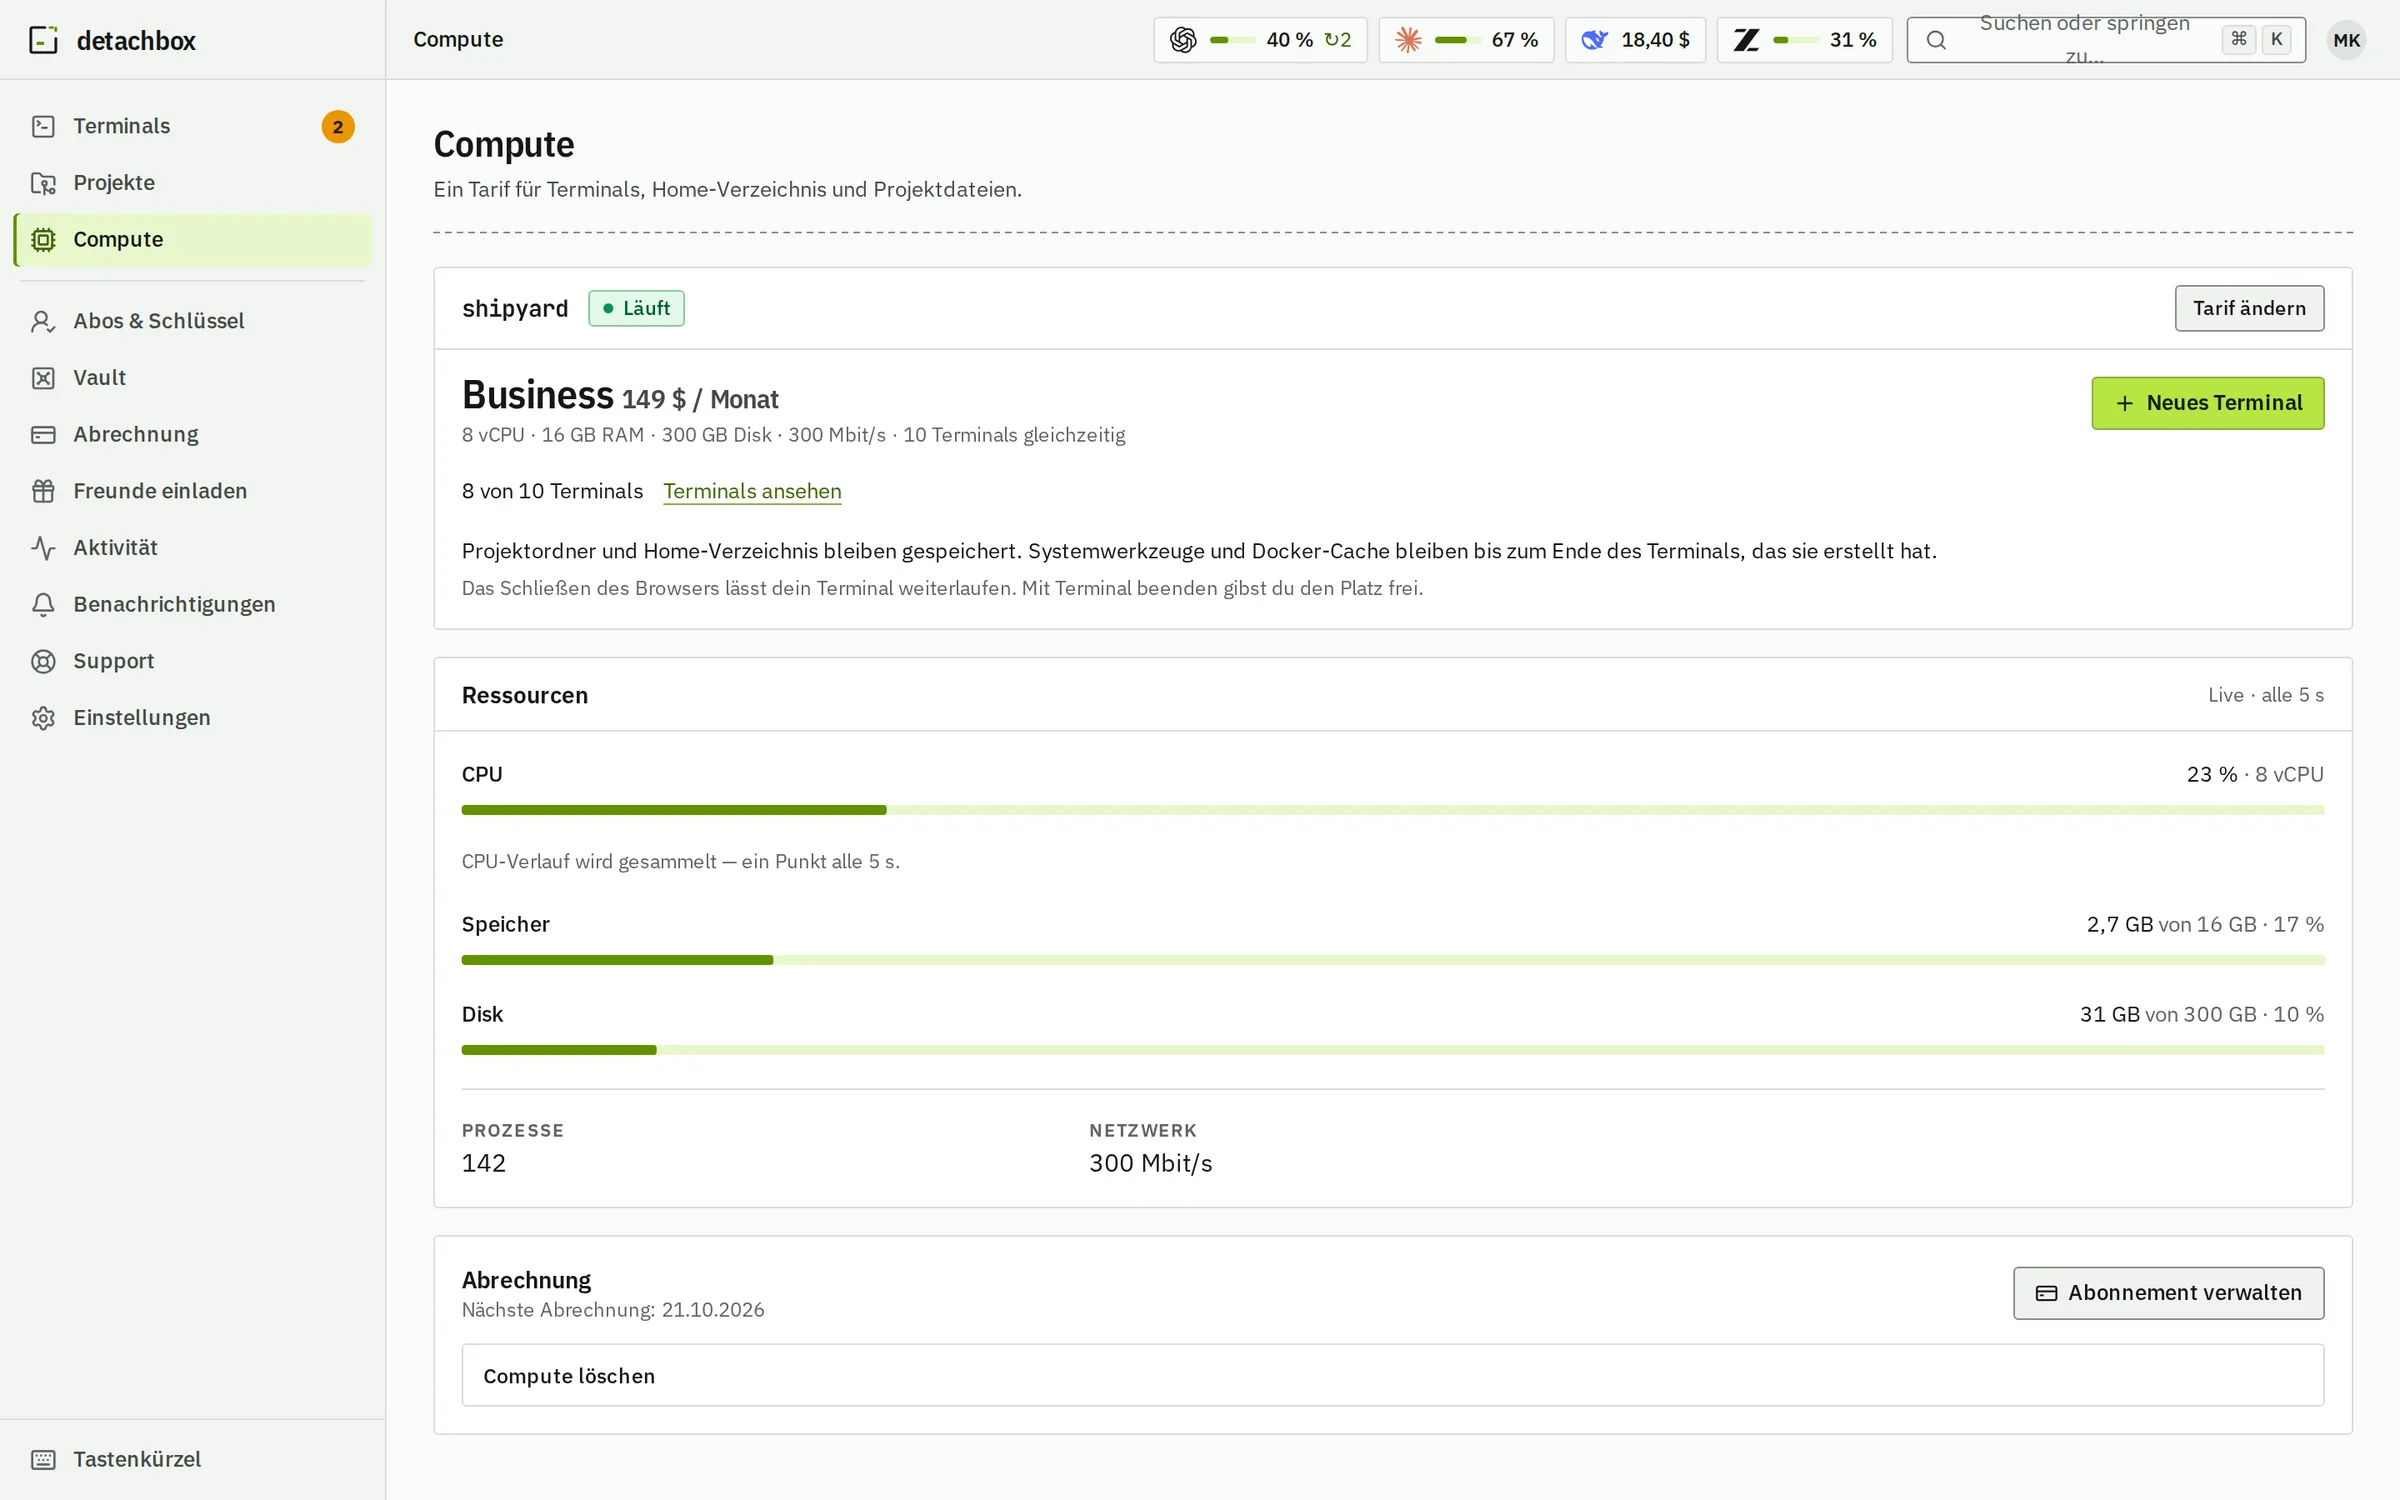Follow the Terminals ansehen link
2400x1500 pixels.
[x=752, y=491]
